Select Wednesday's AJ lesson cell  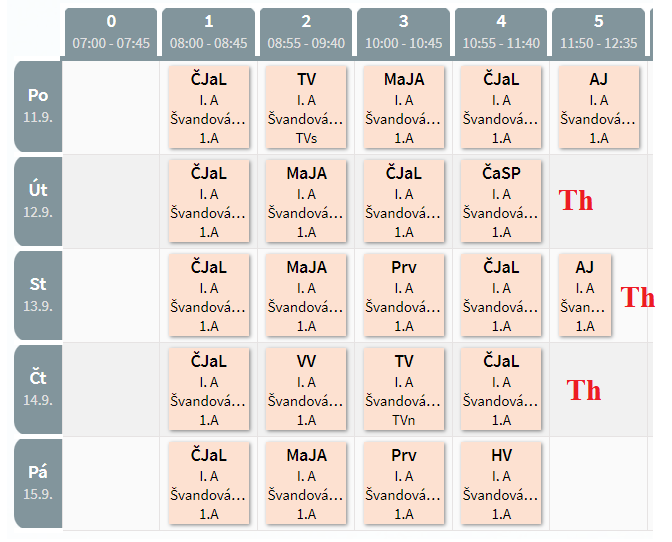coord(585,296)
